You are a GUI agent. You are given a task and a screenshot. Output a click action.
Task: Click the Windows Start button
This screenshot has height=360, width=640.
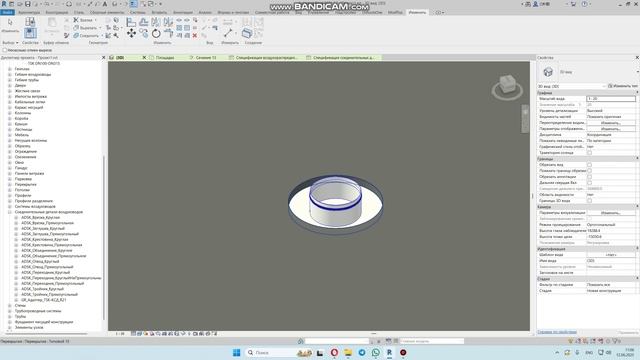point(236,352)
